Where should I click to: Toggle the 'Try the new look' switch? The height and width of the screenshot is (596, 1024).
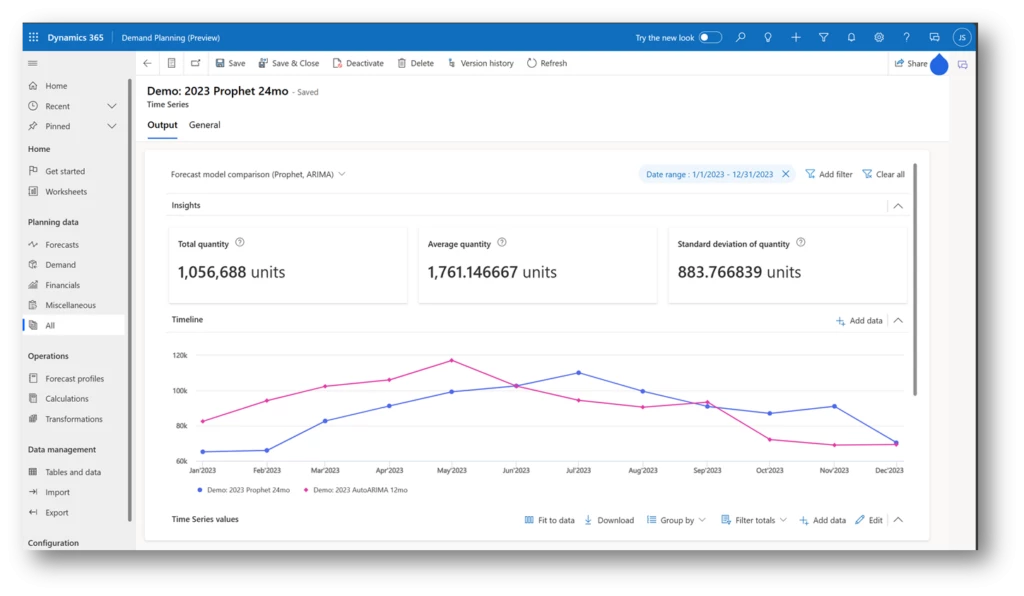click(710, 38)
